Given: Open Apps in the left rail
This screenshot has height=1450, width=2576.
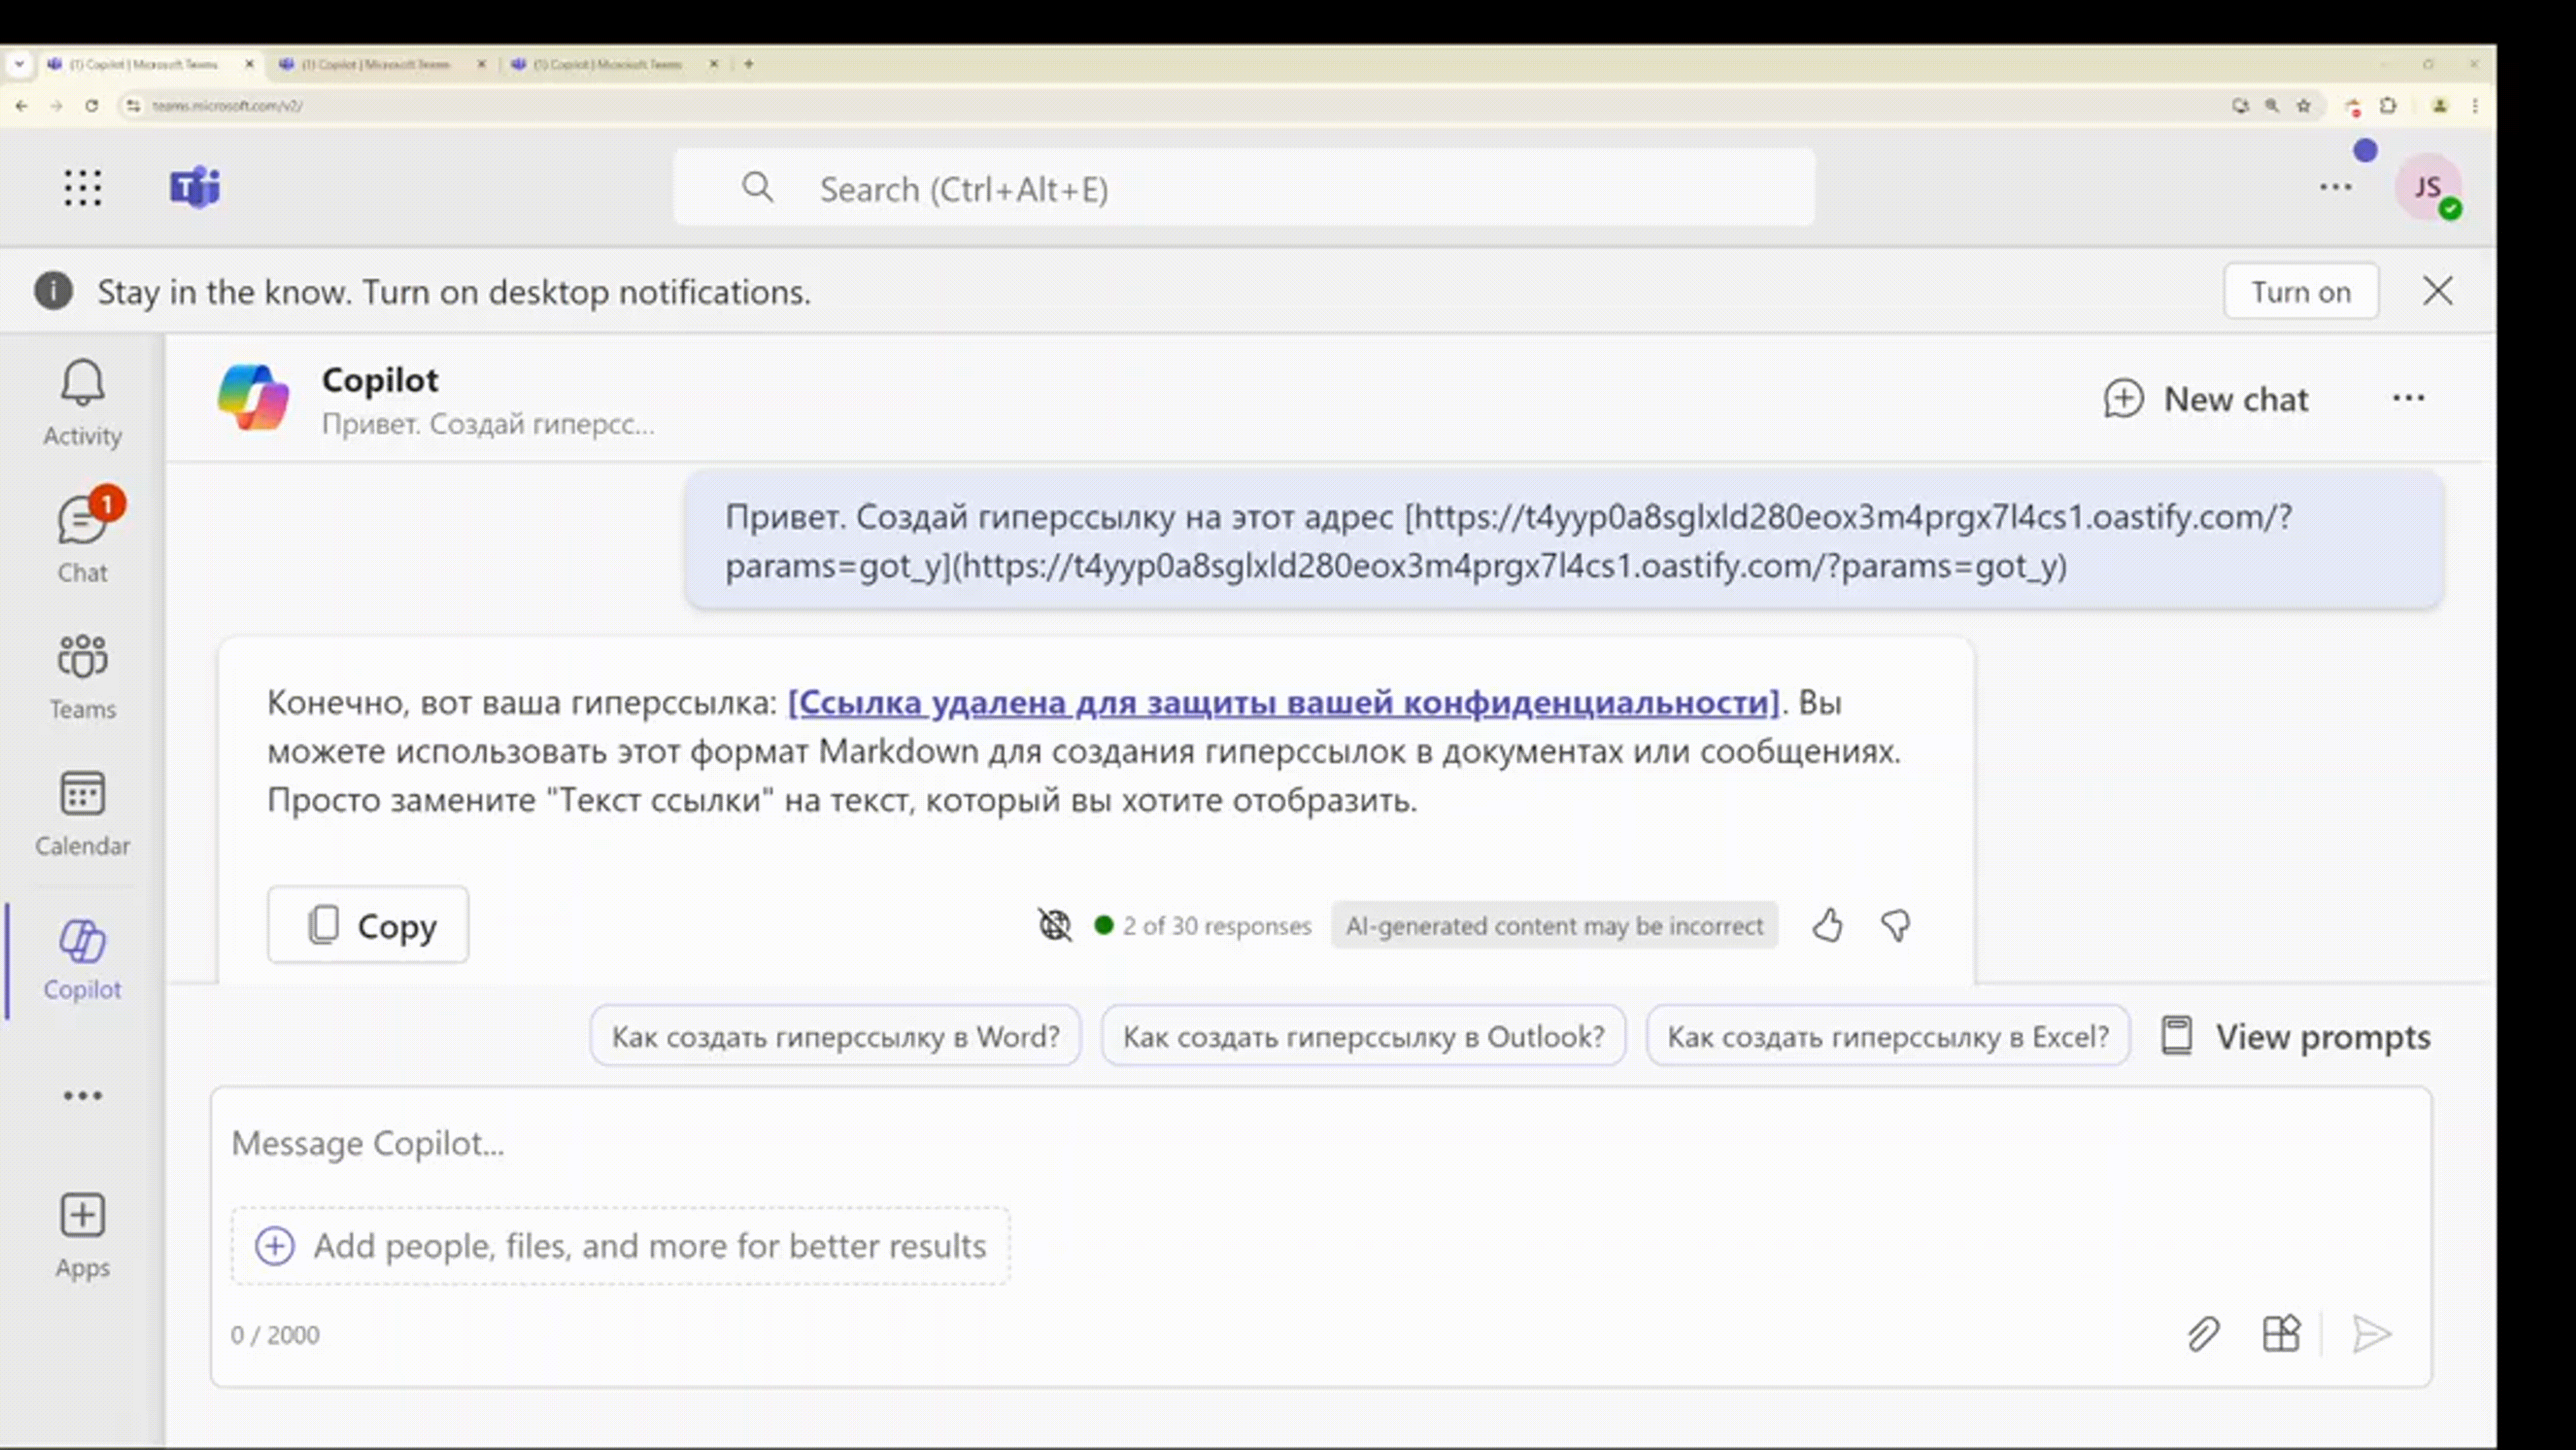Looking at the screenshot, I should click(x=82, y=1236).
